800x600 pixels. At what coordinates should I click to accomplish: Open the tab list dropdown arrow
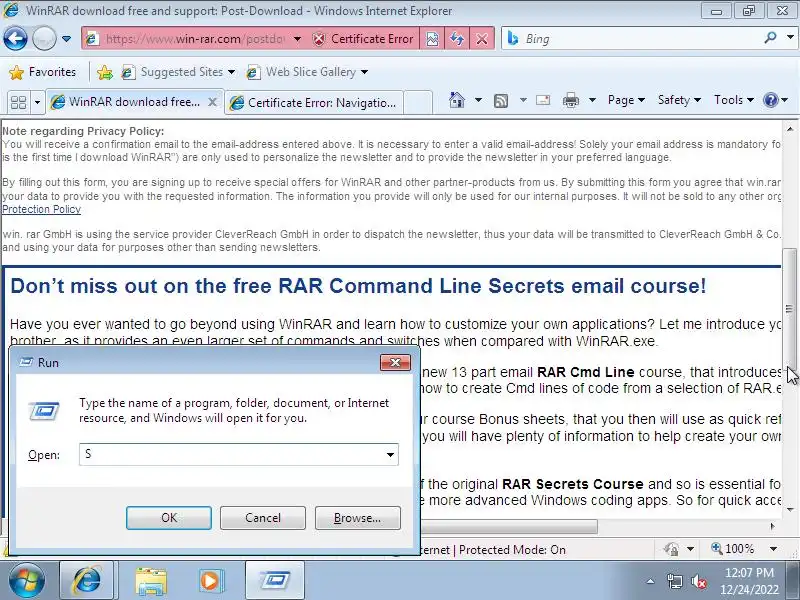tap(37, 102)
